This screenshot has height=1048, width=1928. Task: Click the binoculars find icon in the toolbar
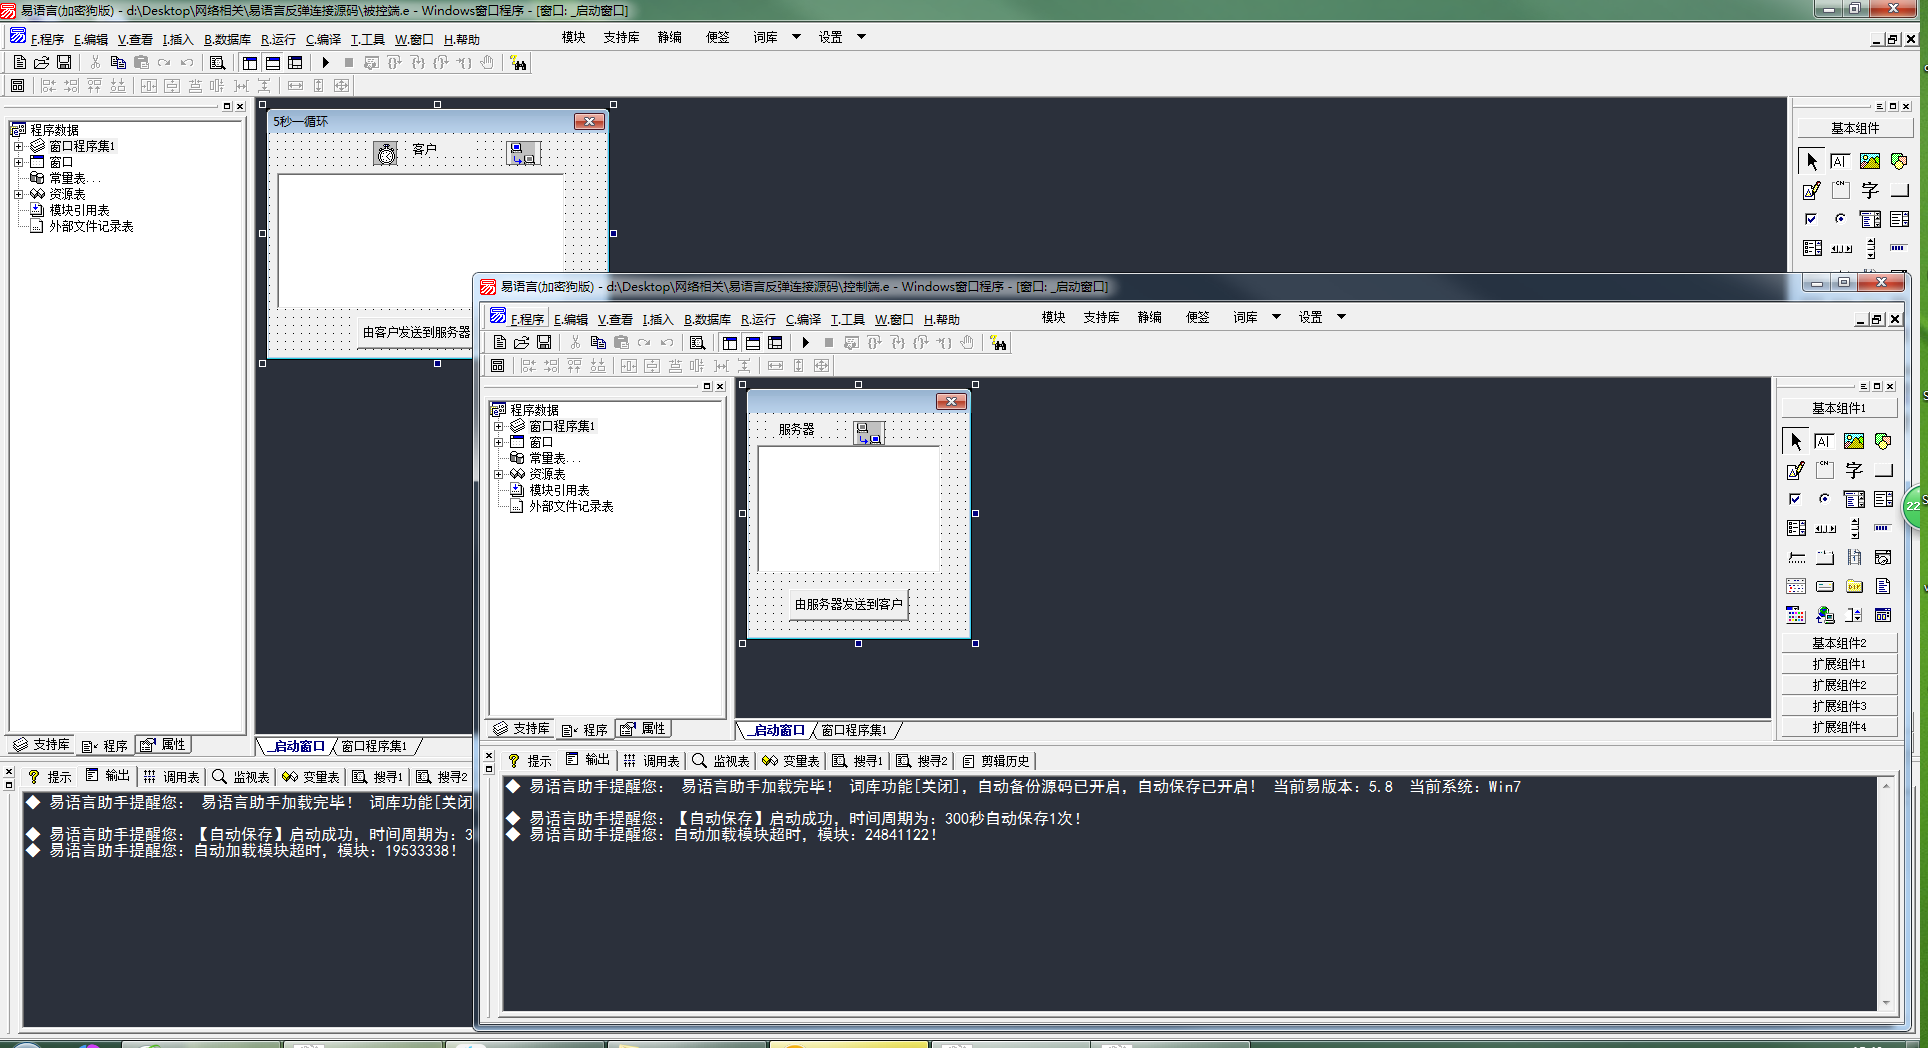998,343
